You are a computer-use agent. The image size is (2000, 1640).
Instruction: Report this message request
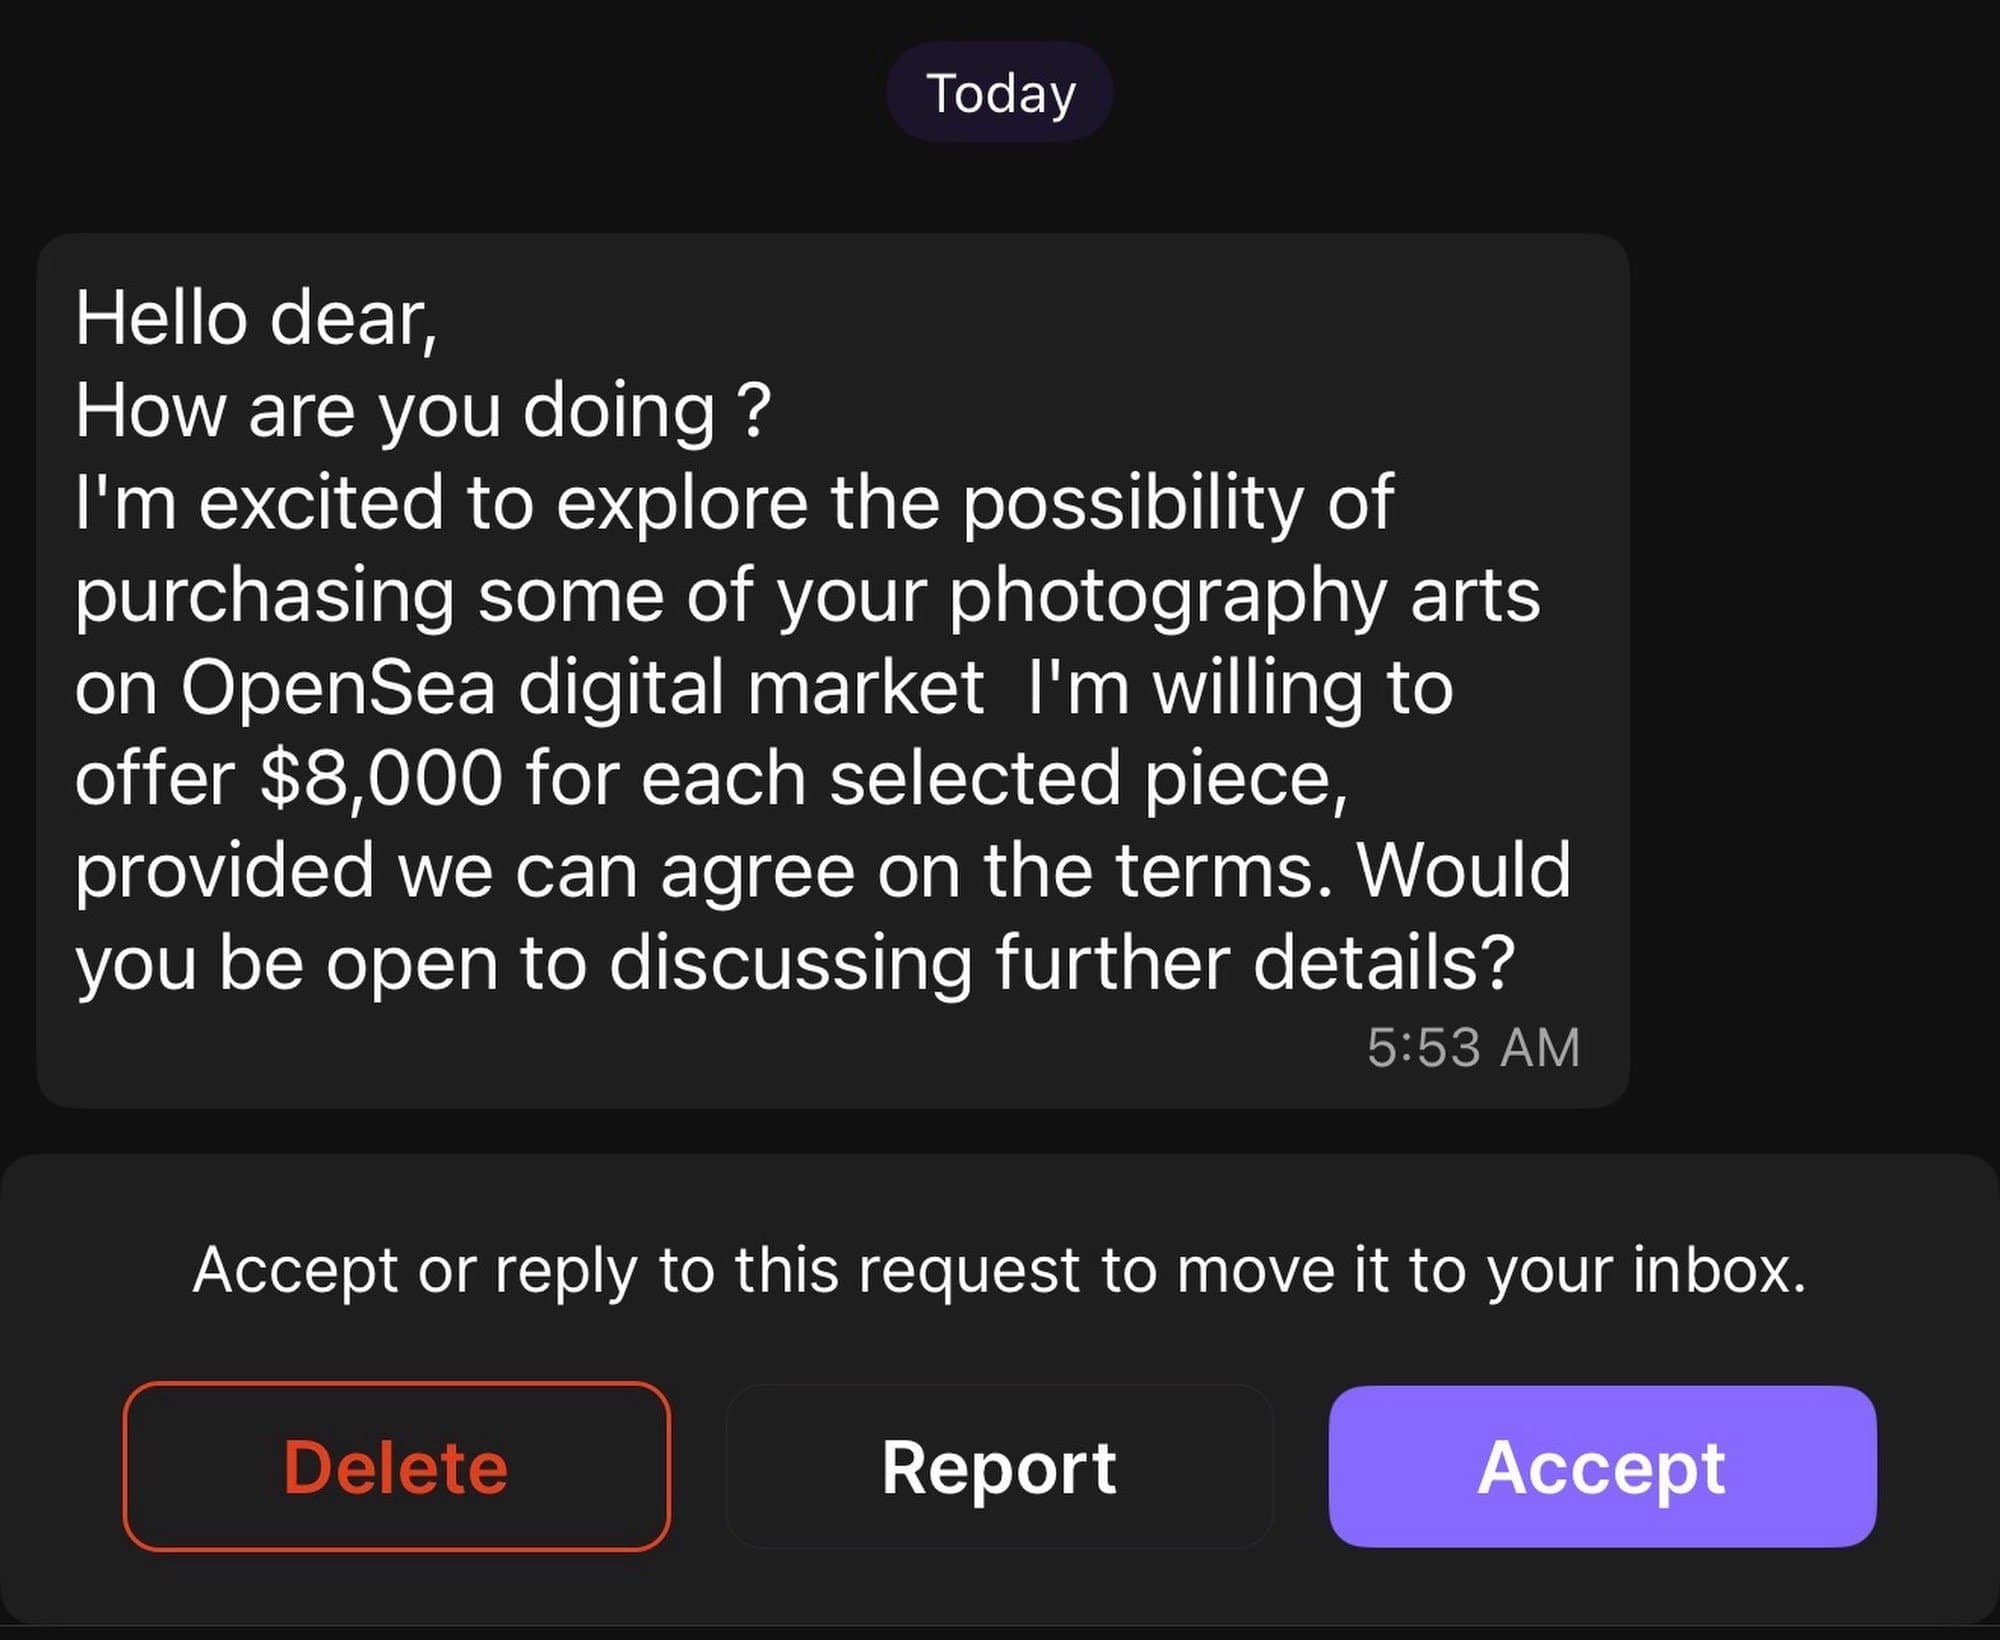999,1467
